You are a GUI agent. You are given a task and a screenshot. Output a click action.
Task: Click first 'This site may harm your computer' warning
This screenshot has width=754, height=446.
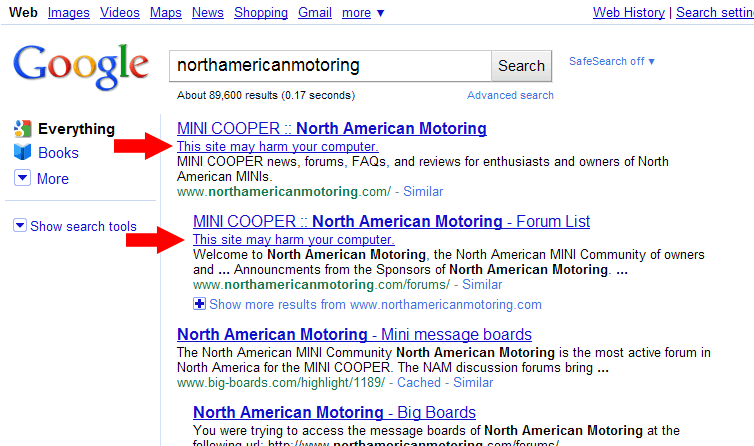click(278, 147)
